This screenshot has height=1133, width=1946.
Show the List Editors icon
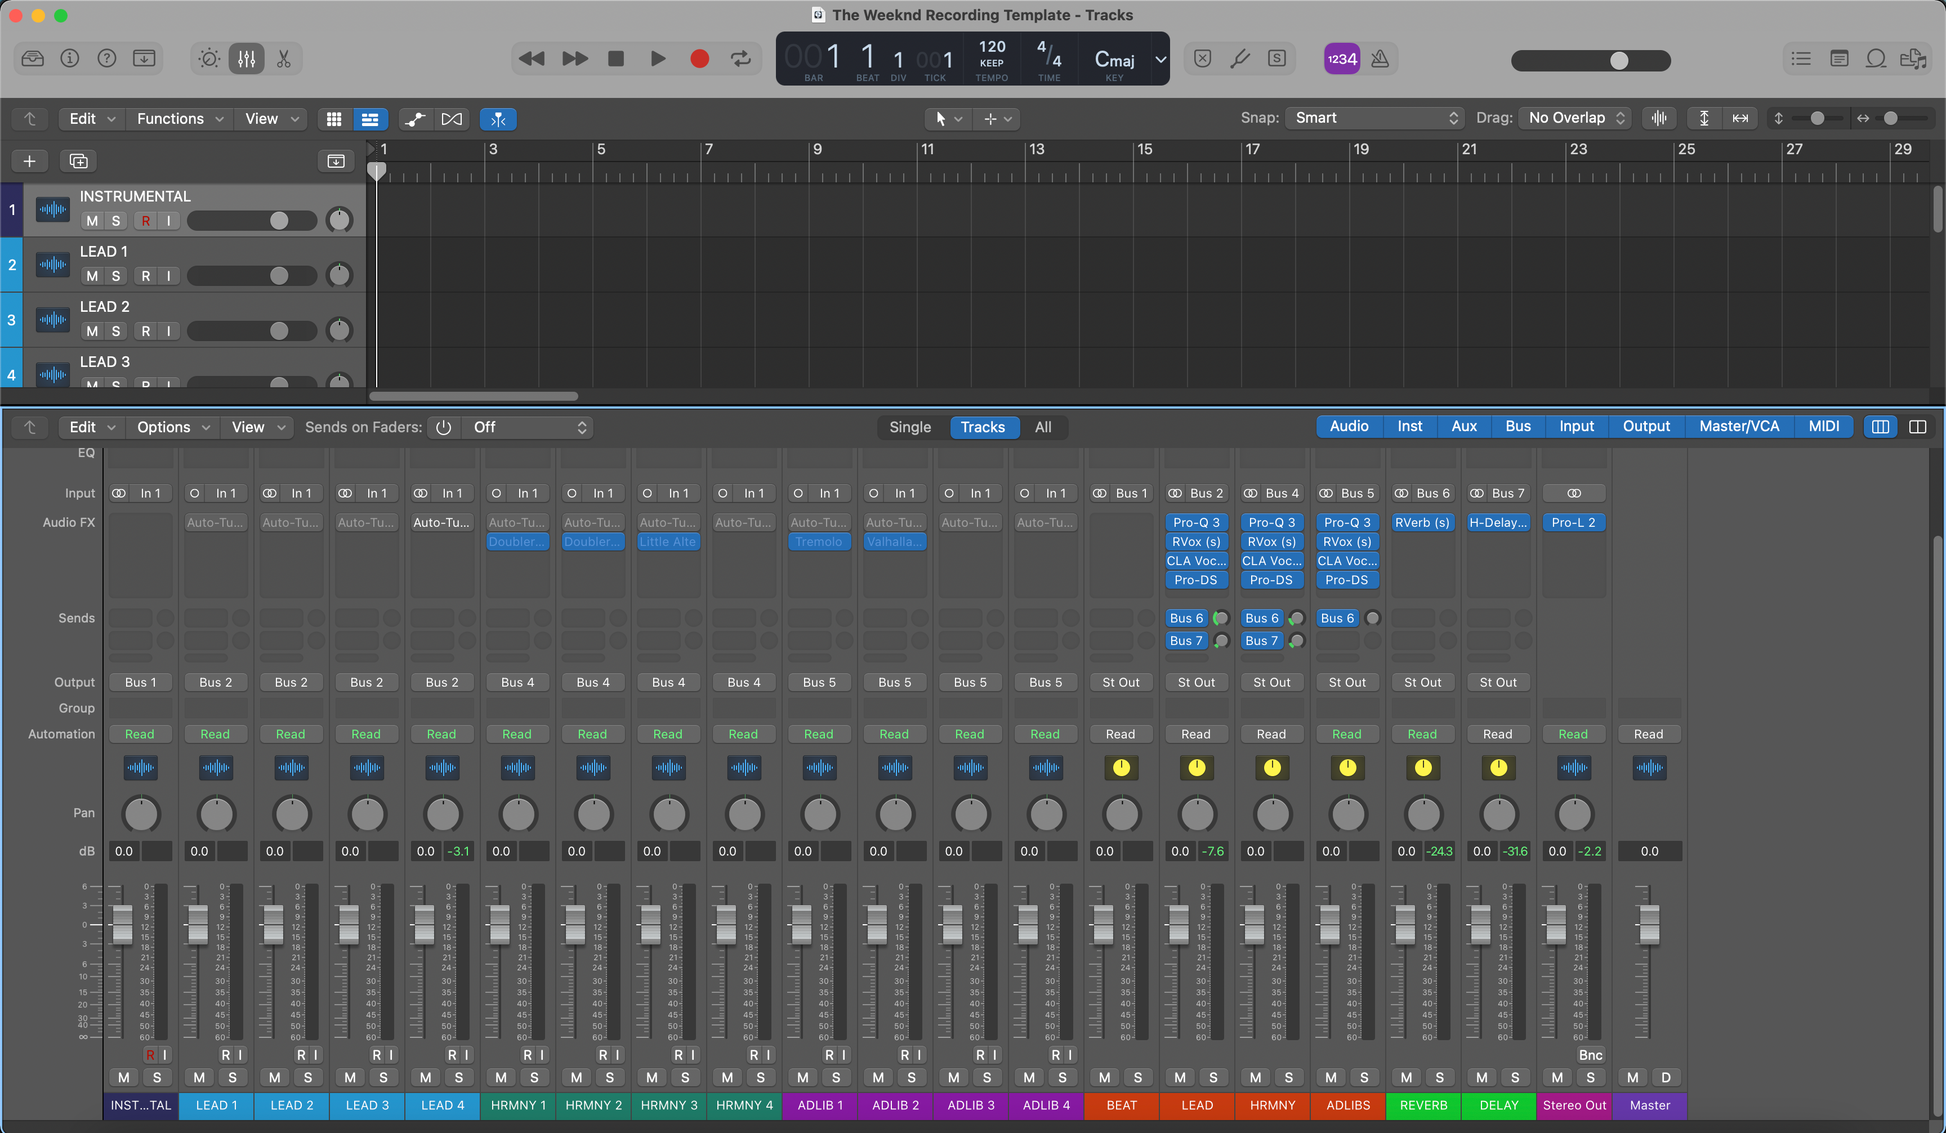(1801, 59)
